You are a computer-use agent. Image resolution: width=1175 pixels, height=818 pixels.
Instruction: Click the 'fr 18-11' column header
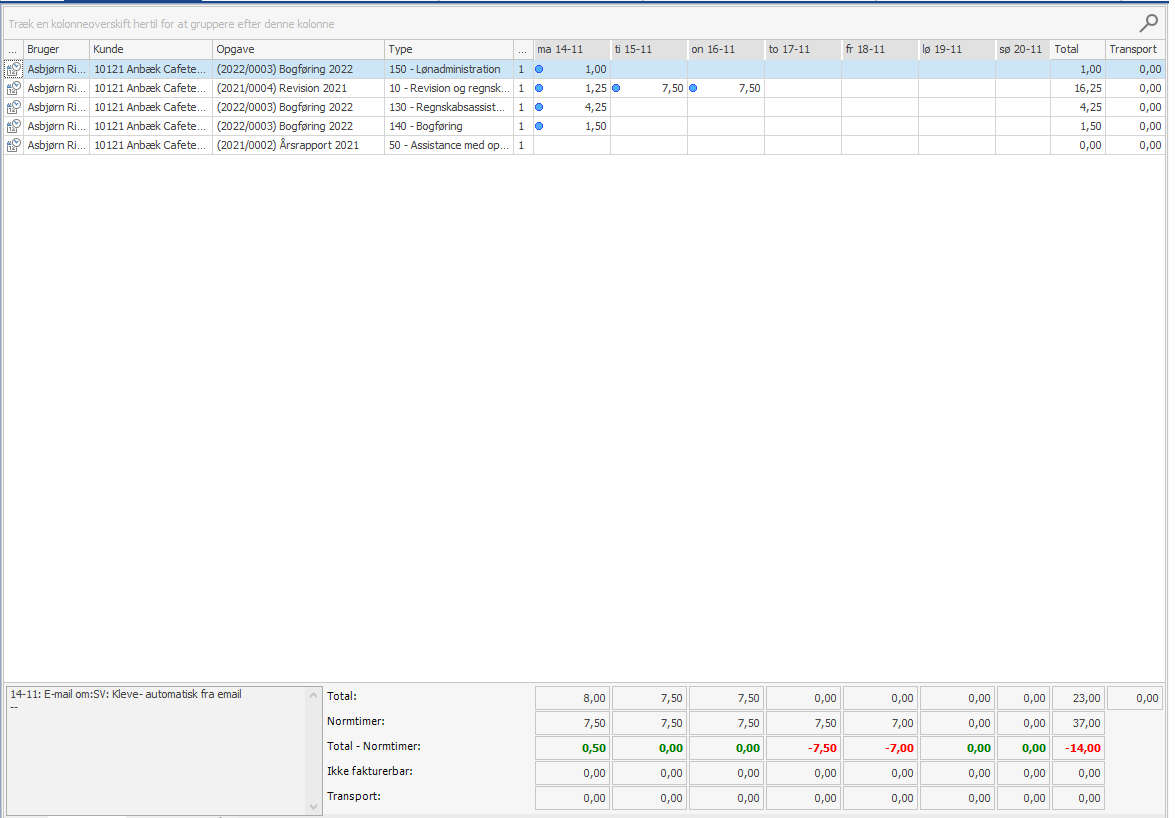[x=879, y=49]
